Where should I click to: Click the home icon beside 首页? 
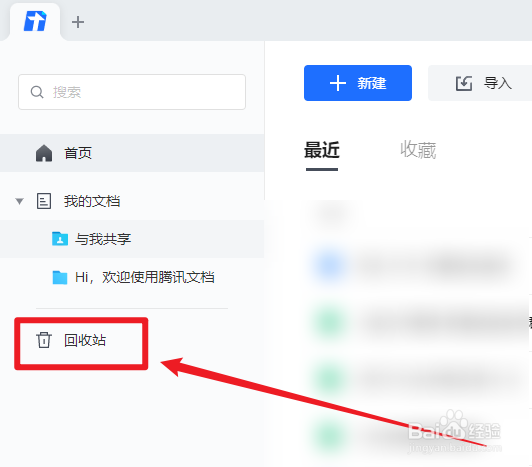[44, 153]
